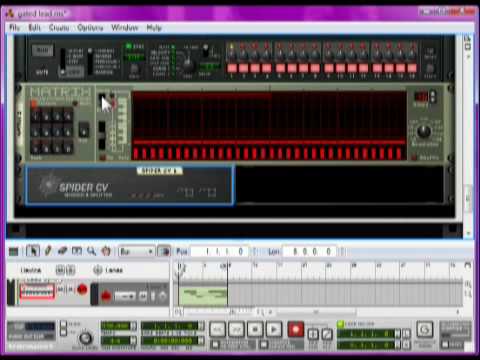Turn the Matrix Resolution knob
The width and height of the screenshot is (480, 360).
(424, 131)
